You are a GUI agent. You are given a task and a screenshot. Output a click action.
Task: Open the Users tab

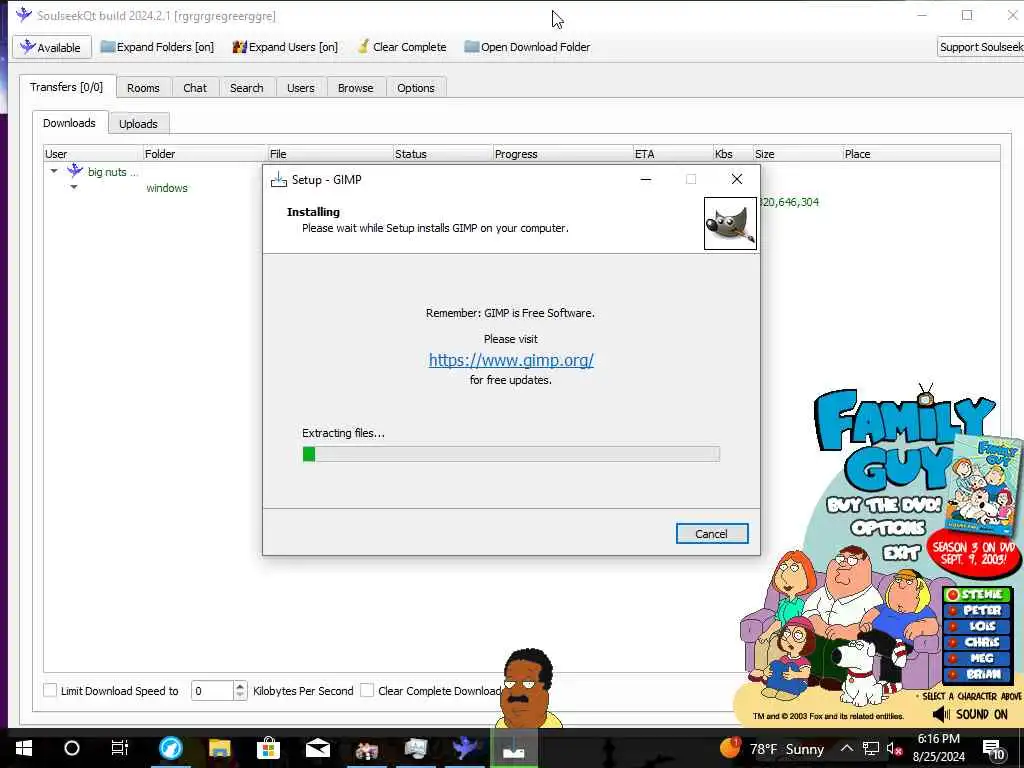click(300, 88)
